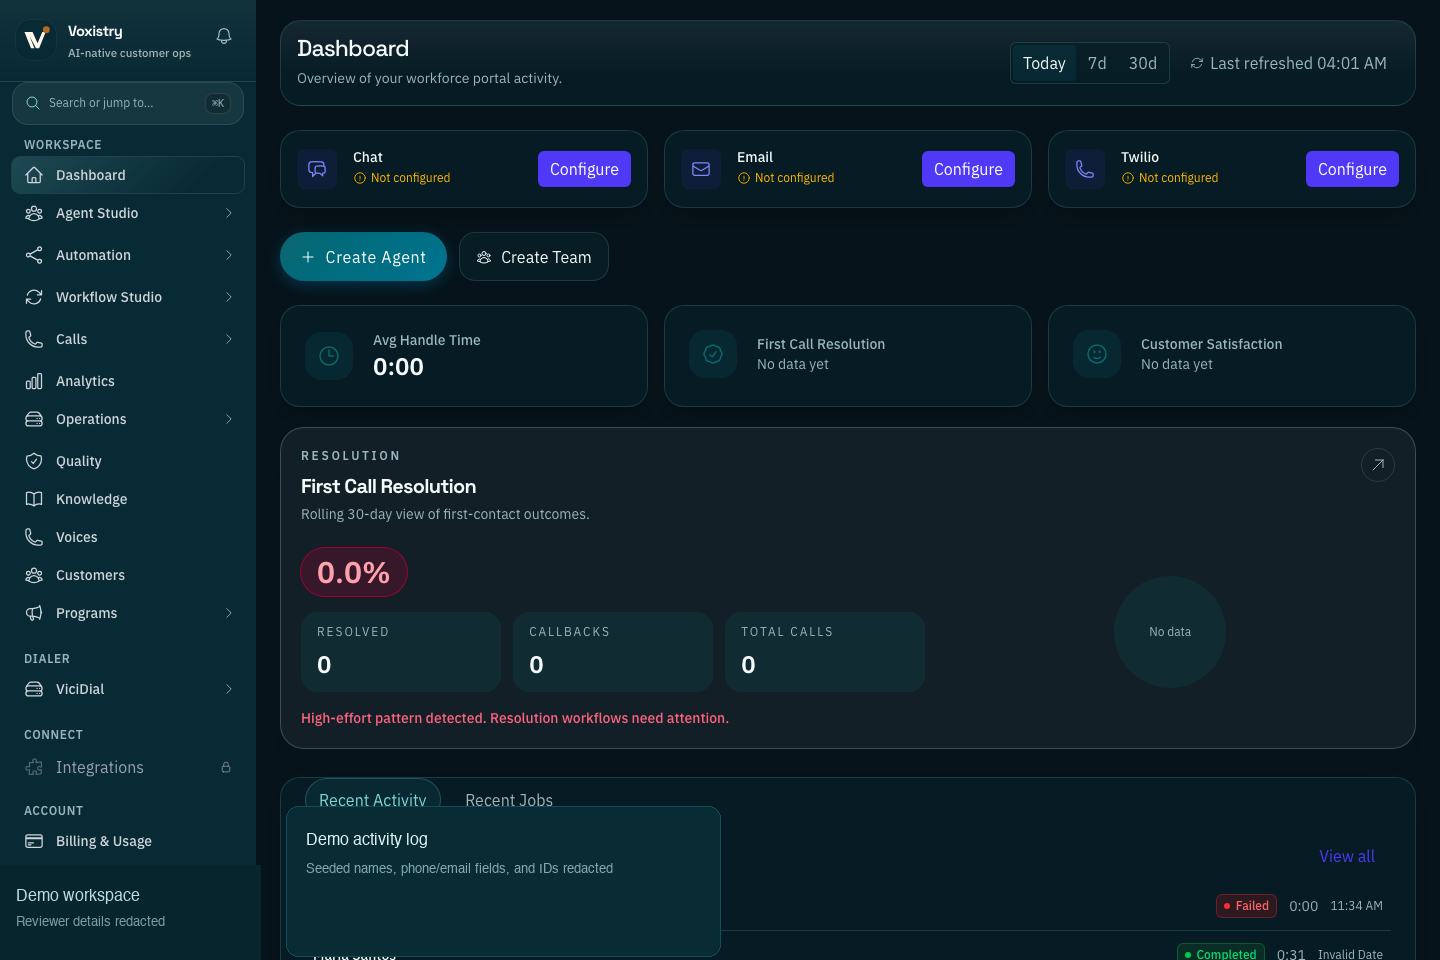The height and width of the screenshot is (960, 1440).
Task: Switch to Recent Activity tab
Action: [373, 794]
